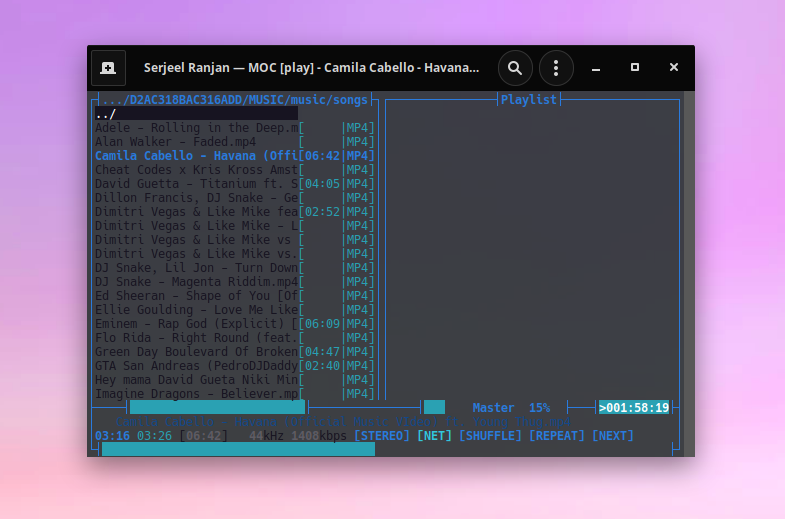This screenshot has width=785, height=519.
Task: Click the 06:09 duration of Rap God
Action: pyautogui.click(x=322, y=324)
